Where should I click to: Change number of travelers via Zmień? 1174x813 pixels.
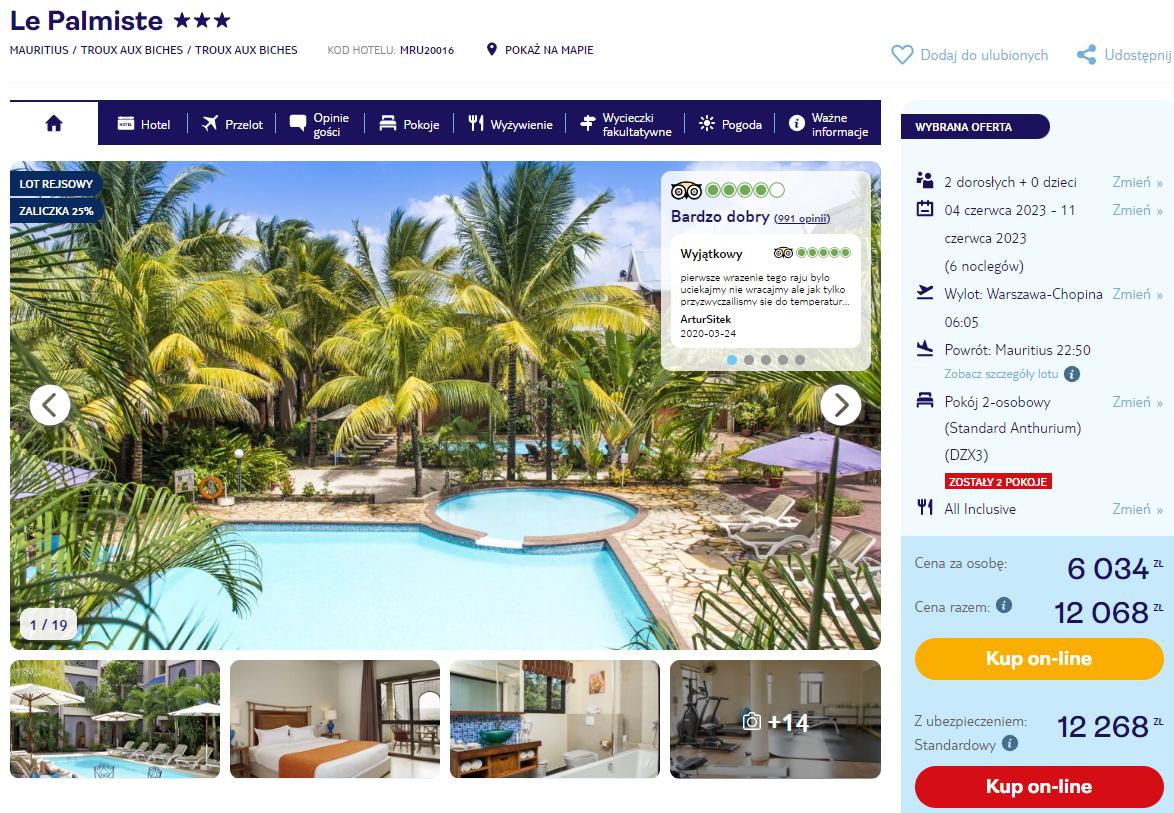[x=1137, y=182]
